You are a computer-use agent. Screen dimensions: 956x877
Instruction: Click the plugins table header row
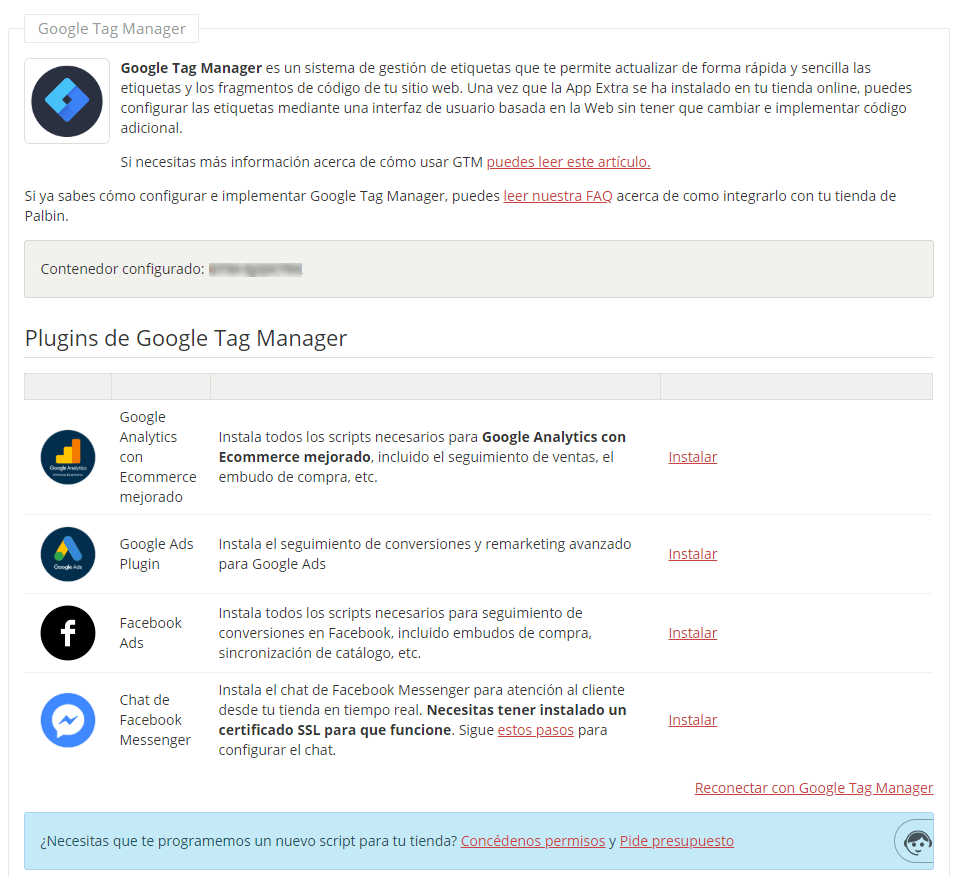[x=478, y=386]
